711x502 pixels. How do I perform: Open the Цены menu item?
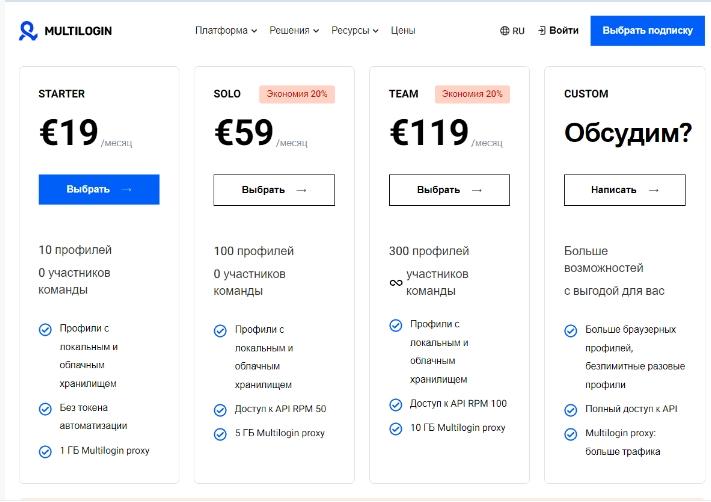(403, 30)
